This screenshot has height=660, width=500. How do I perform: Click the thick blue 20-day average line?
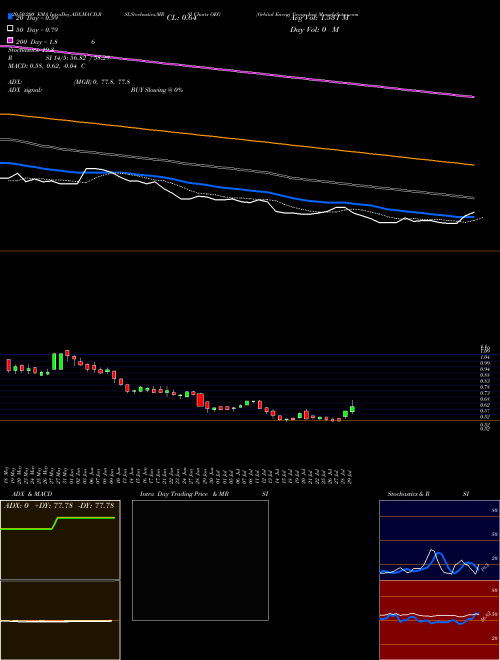[236, 189]
